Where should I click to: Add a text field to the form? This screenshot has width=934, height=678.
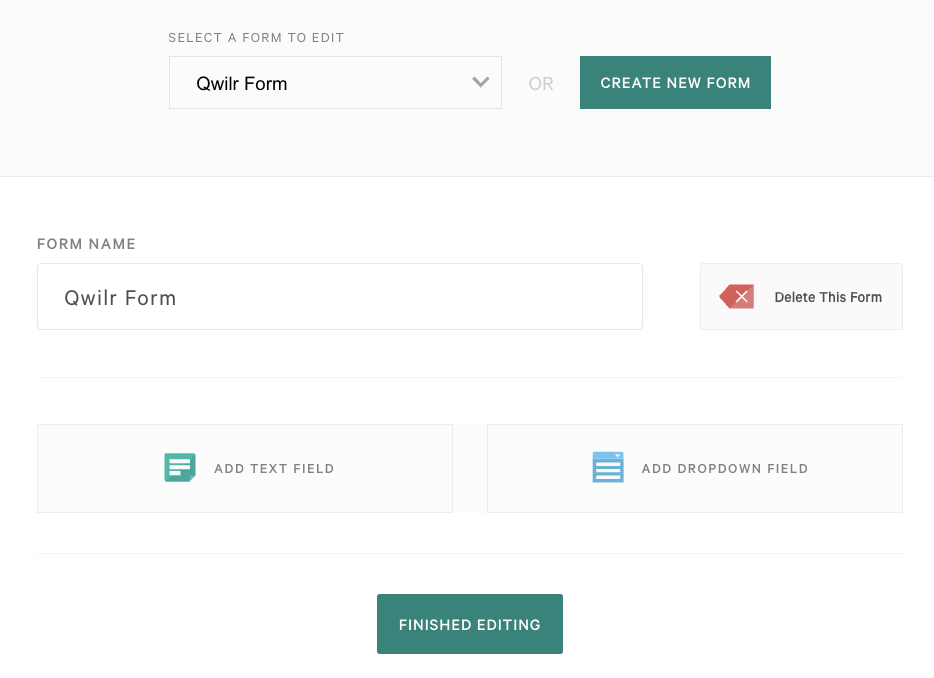pos(245,468)
